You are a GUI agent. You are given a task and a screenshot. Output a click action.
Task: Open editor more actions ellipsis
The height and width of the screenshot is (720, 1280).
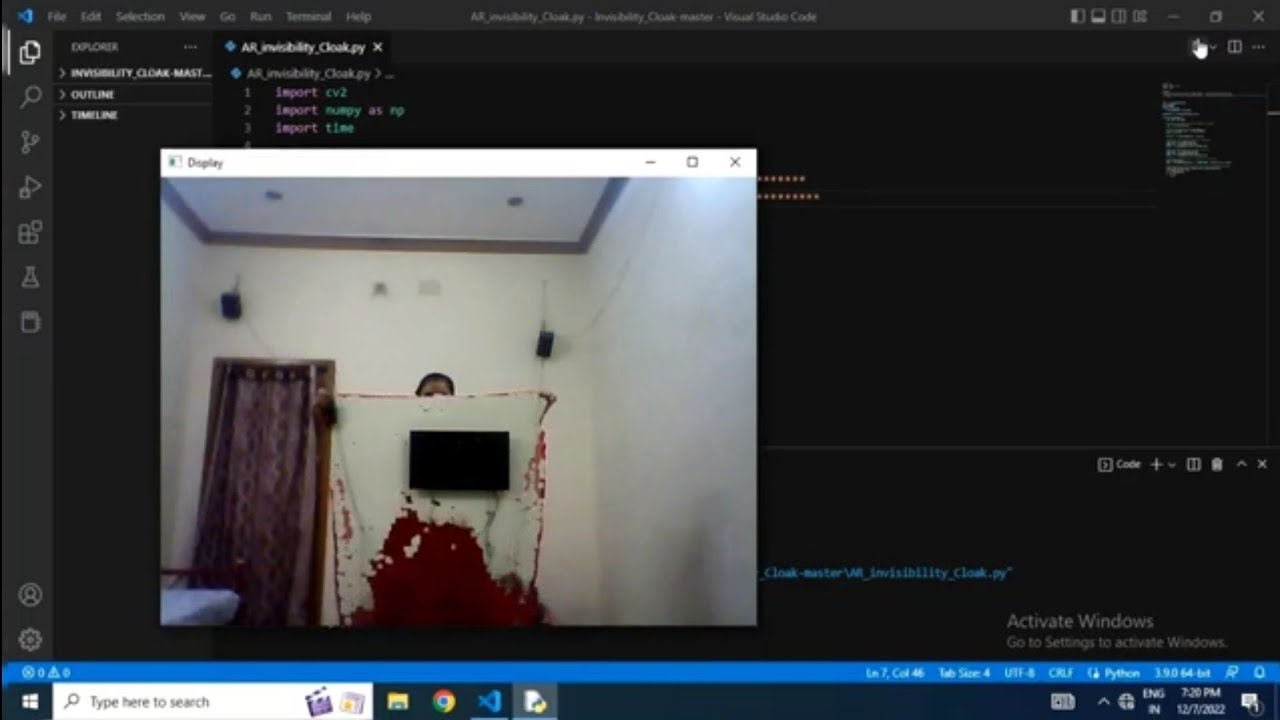(x=1258, y=47)
